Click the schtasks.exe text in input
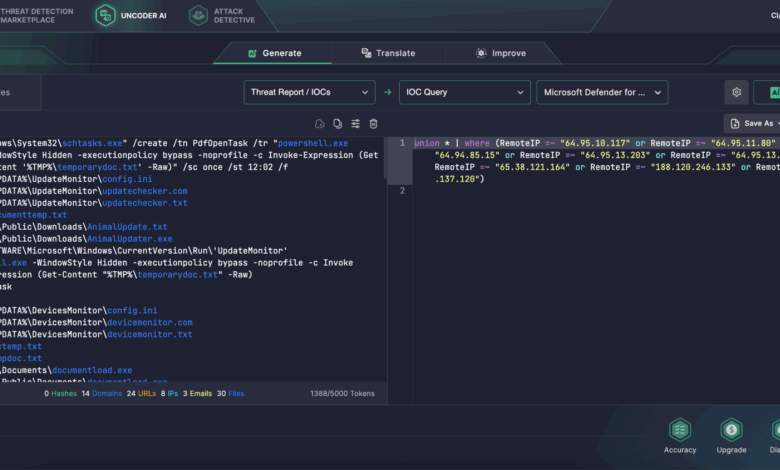Screen dimensions: 780x470 point(92,143)
